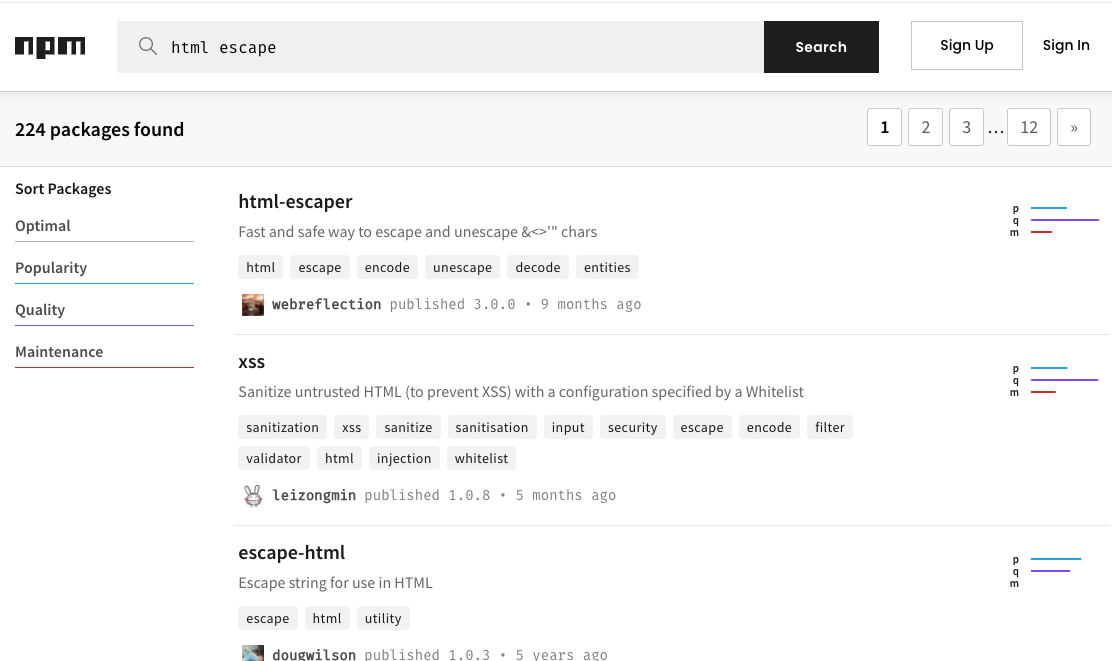Click the Search button
This screenshot has width=1112, height=661.
[821, 46]
